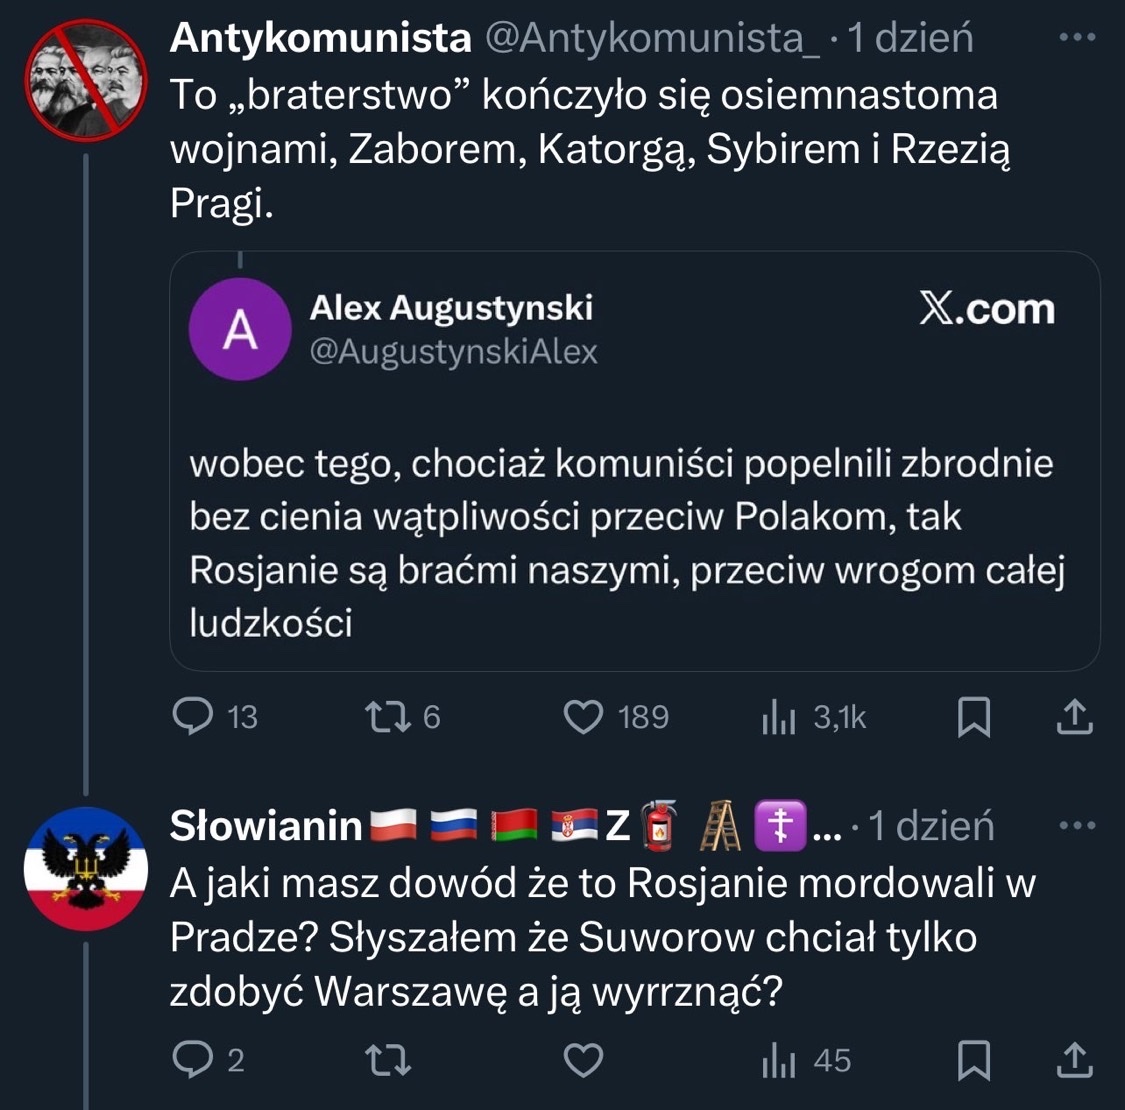This screenshot has height=1110, width=1125.
Task: Open more options menu for Antykomunista's post
Action: click(1077, 38)
